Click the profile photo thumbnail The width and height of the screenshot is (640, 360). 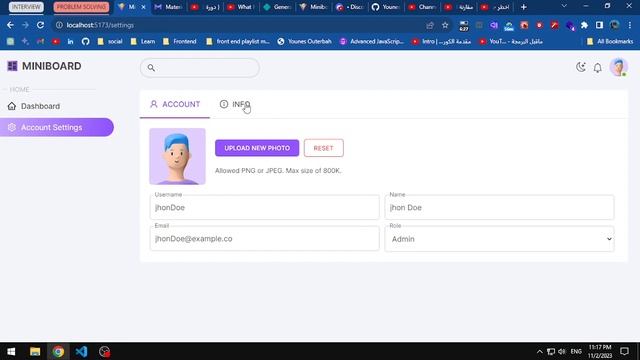[x=177, y=156]
